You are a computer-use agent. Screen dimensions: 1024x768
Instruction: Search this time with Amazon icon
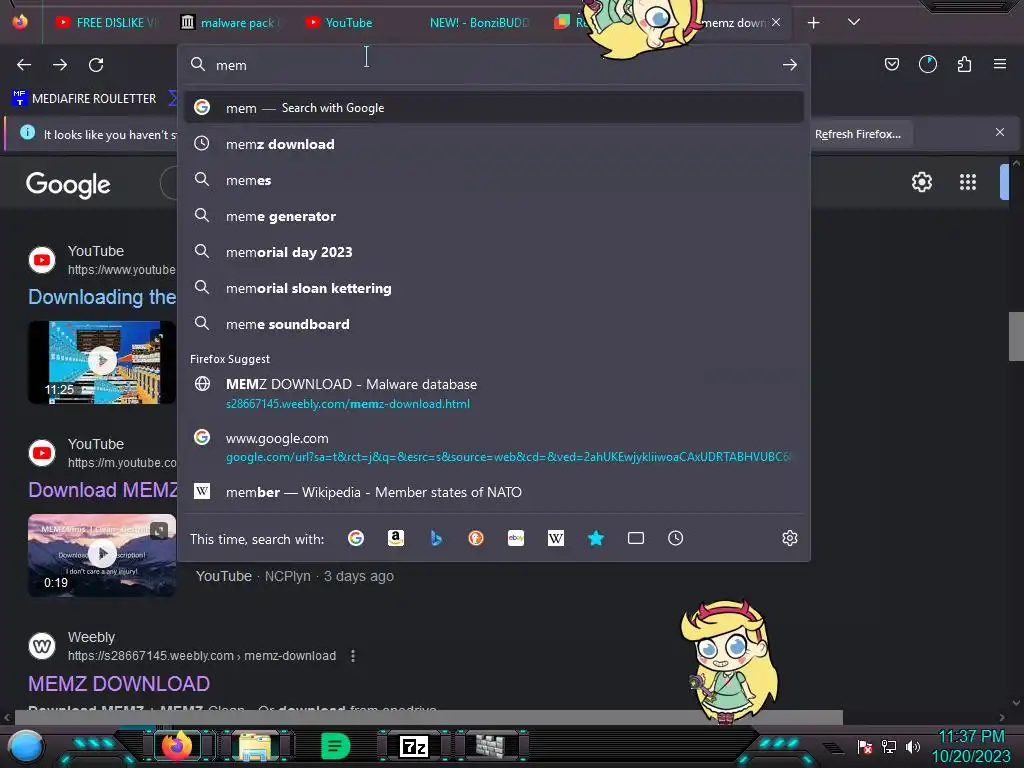[396, 538]
